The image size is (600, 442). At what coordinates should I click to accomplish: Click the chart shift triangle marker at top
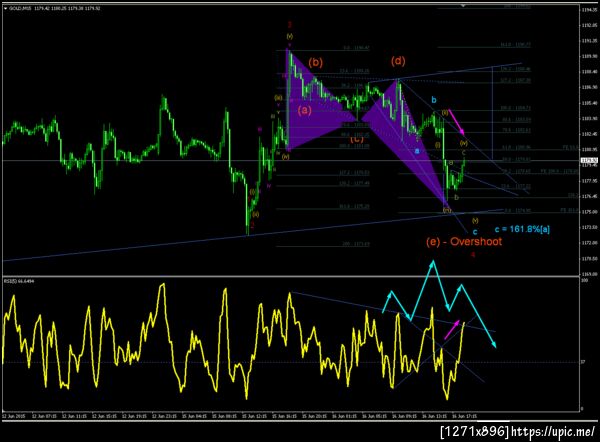click(x=463, y=6)
